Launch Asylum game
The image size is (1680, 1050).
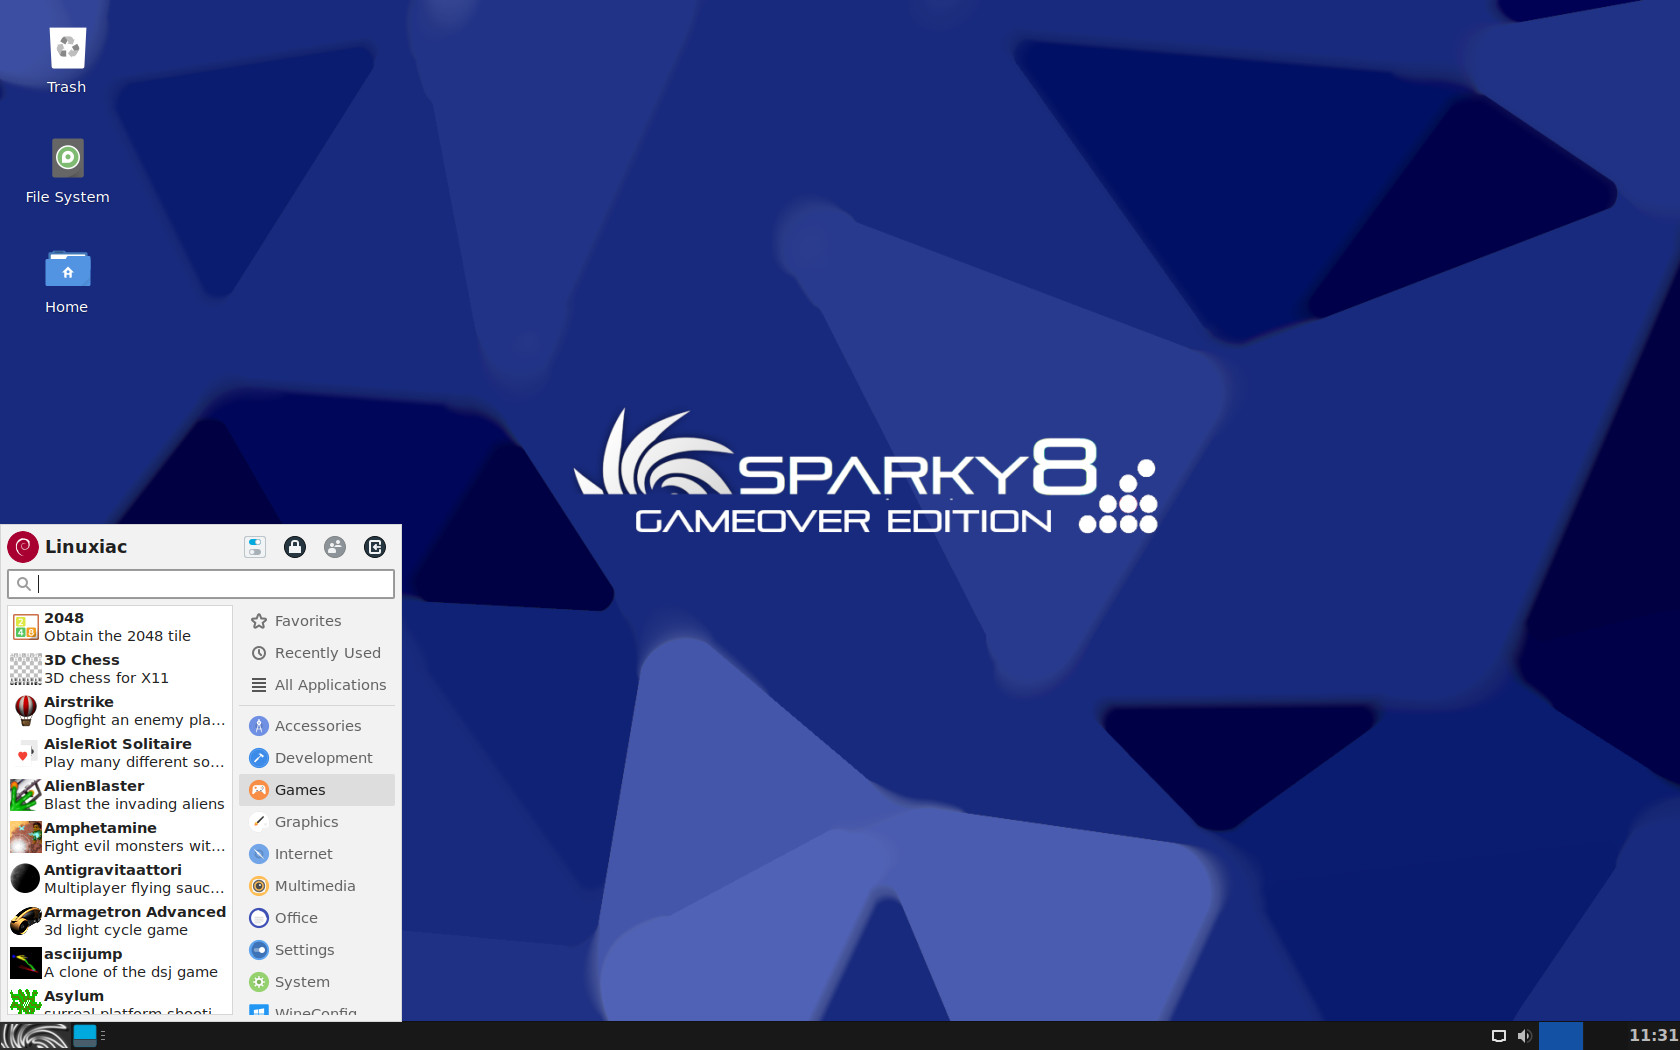point(120,1000)
